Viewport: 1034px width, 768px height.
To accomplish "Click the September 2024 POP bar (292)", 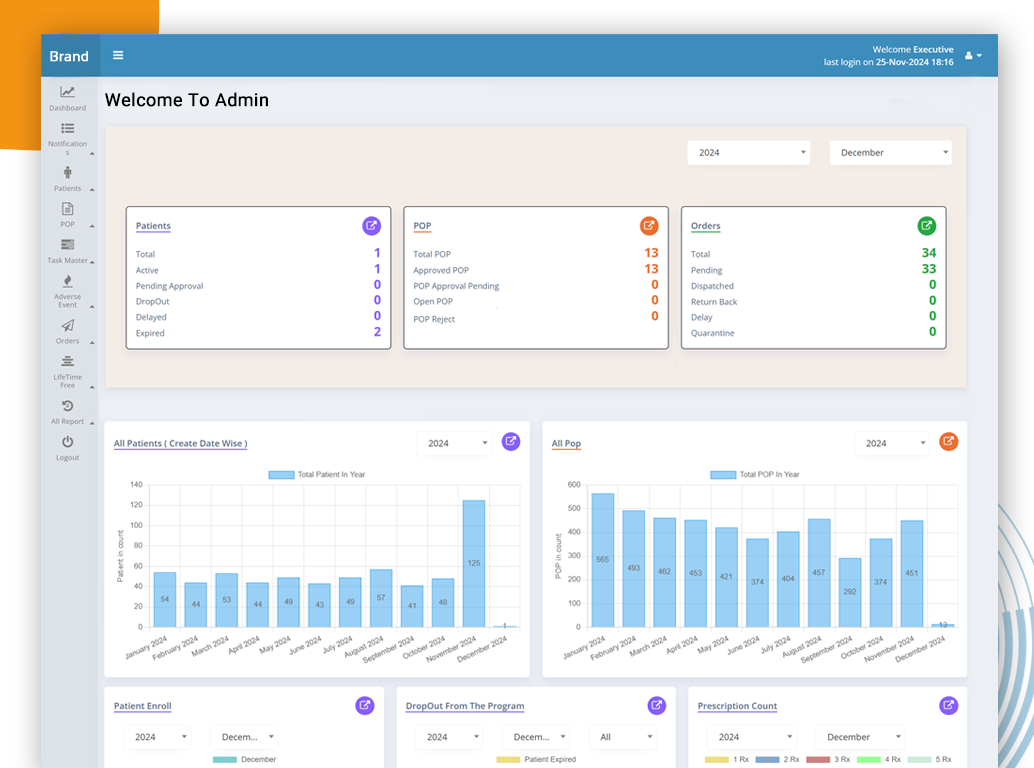I will [x=850, y=593].
